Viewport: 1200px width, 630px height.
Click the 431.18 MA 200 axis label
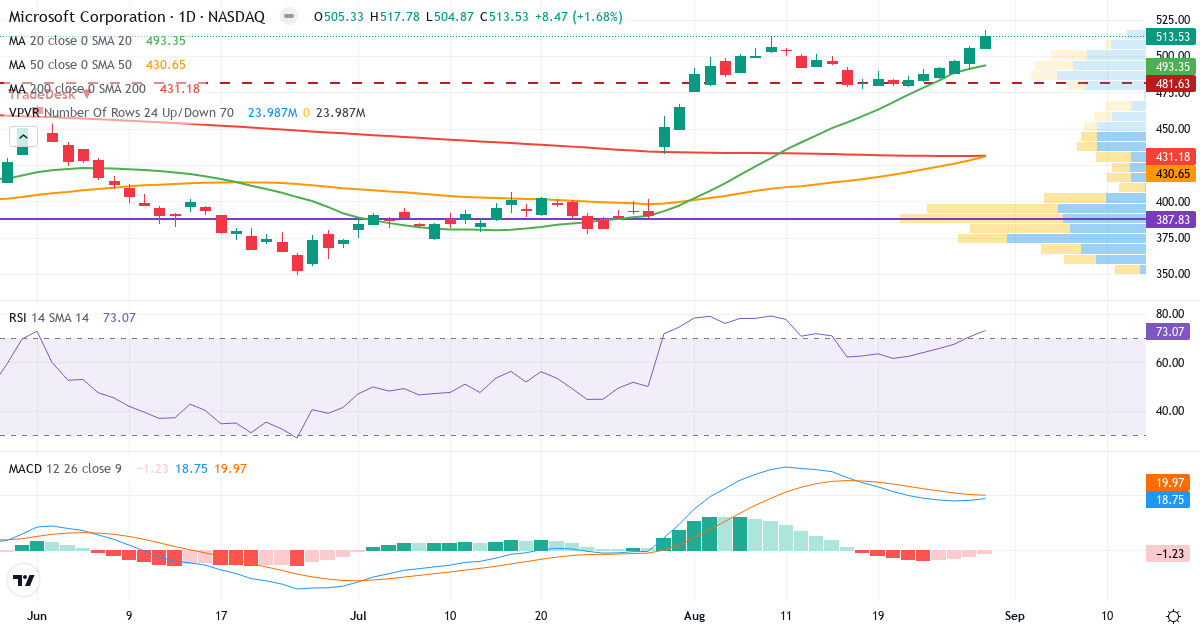point(1171,157)
